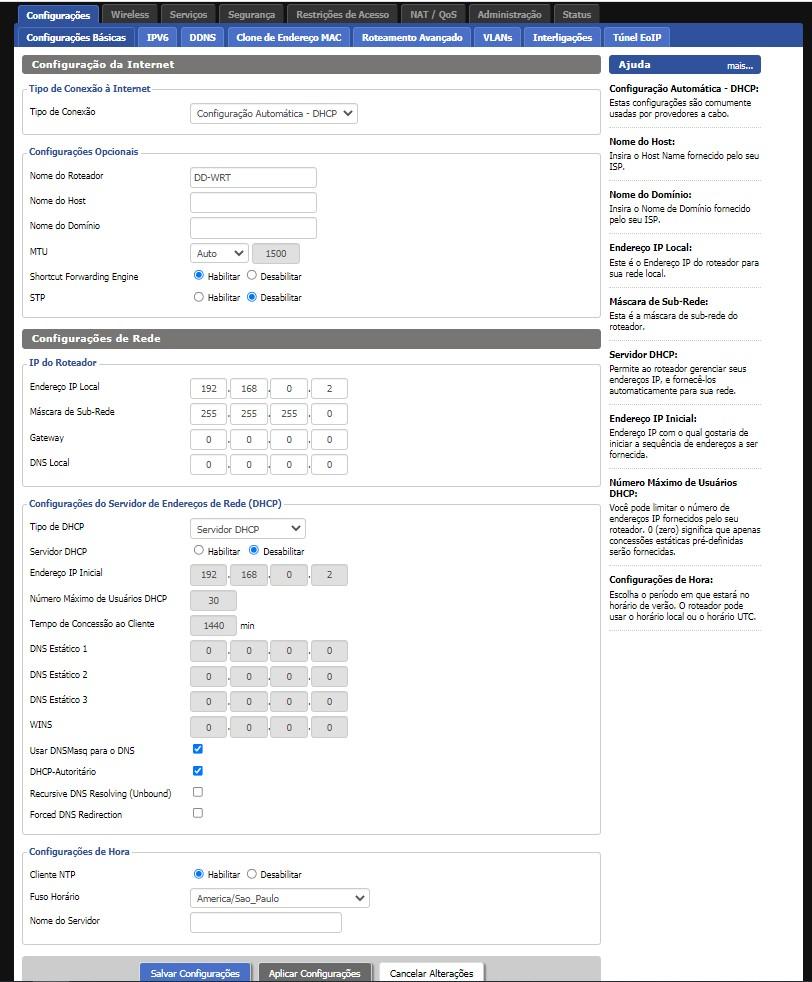Click Gateway first octet field
Screen dimensions: 812x982
(x=208, y=440)
